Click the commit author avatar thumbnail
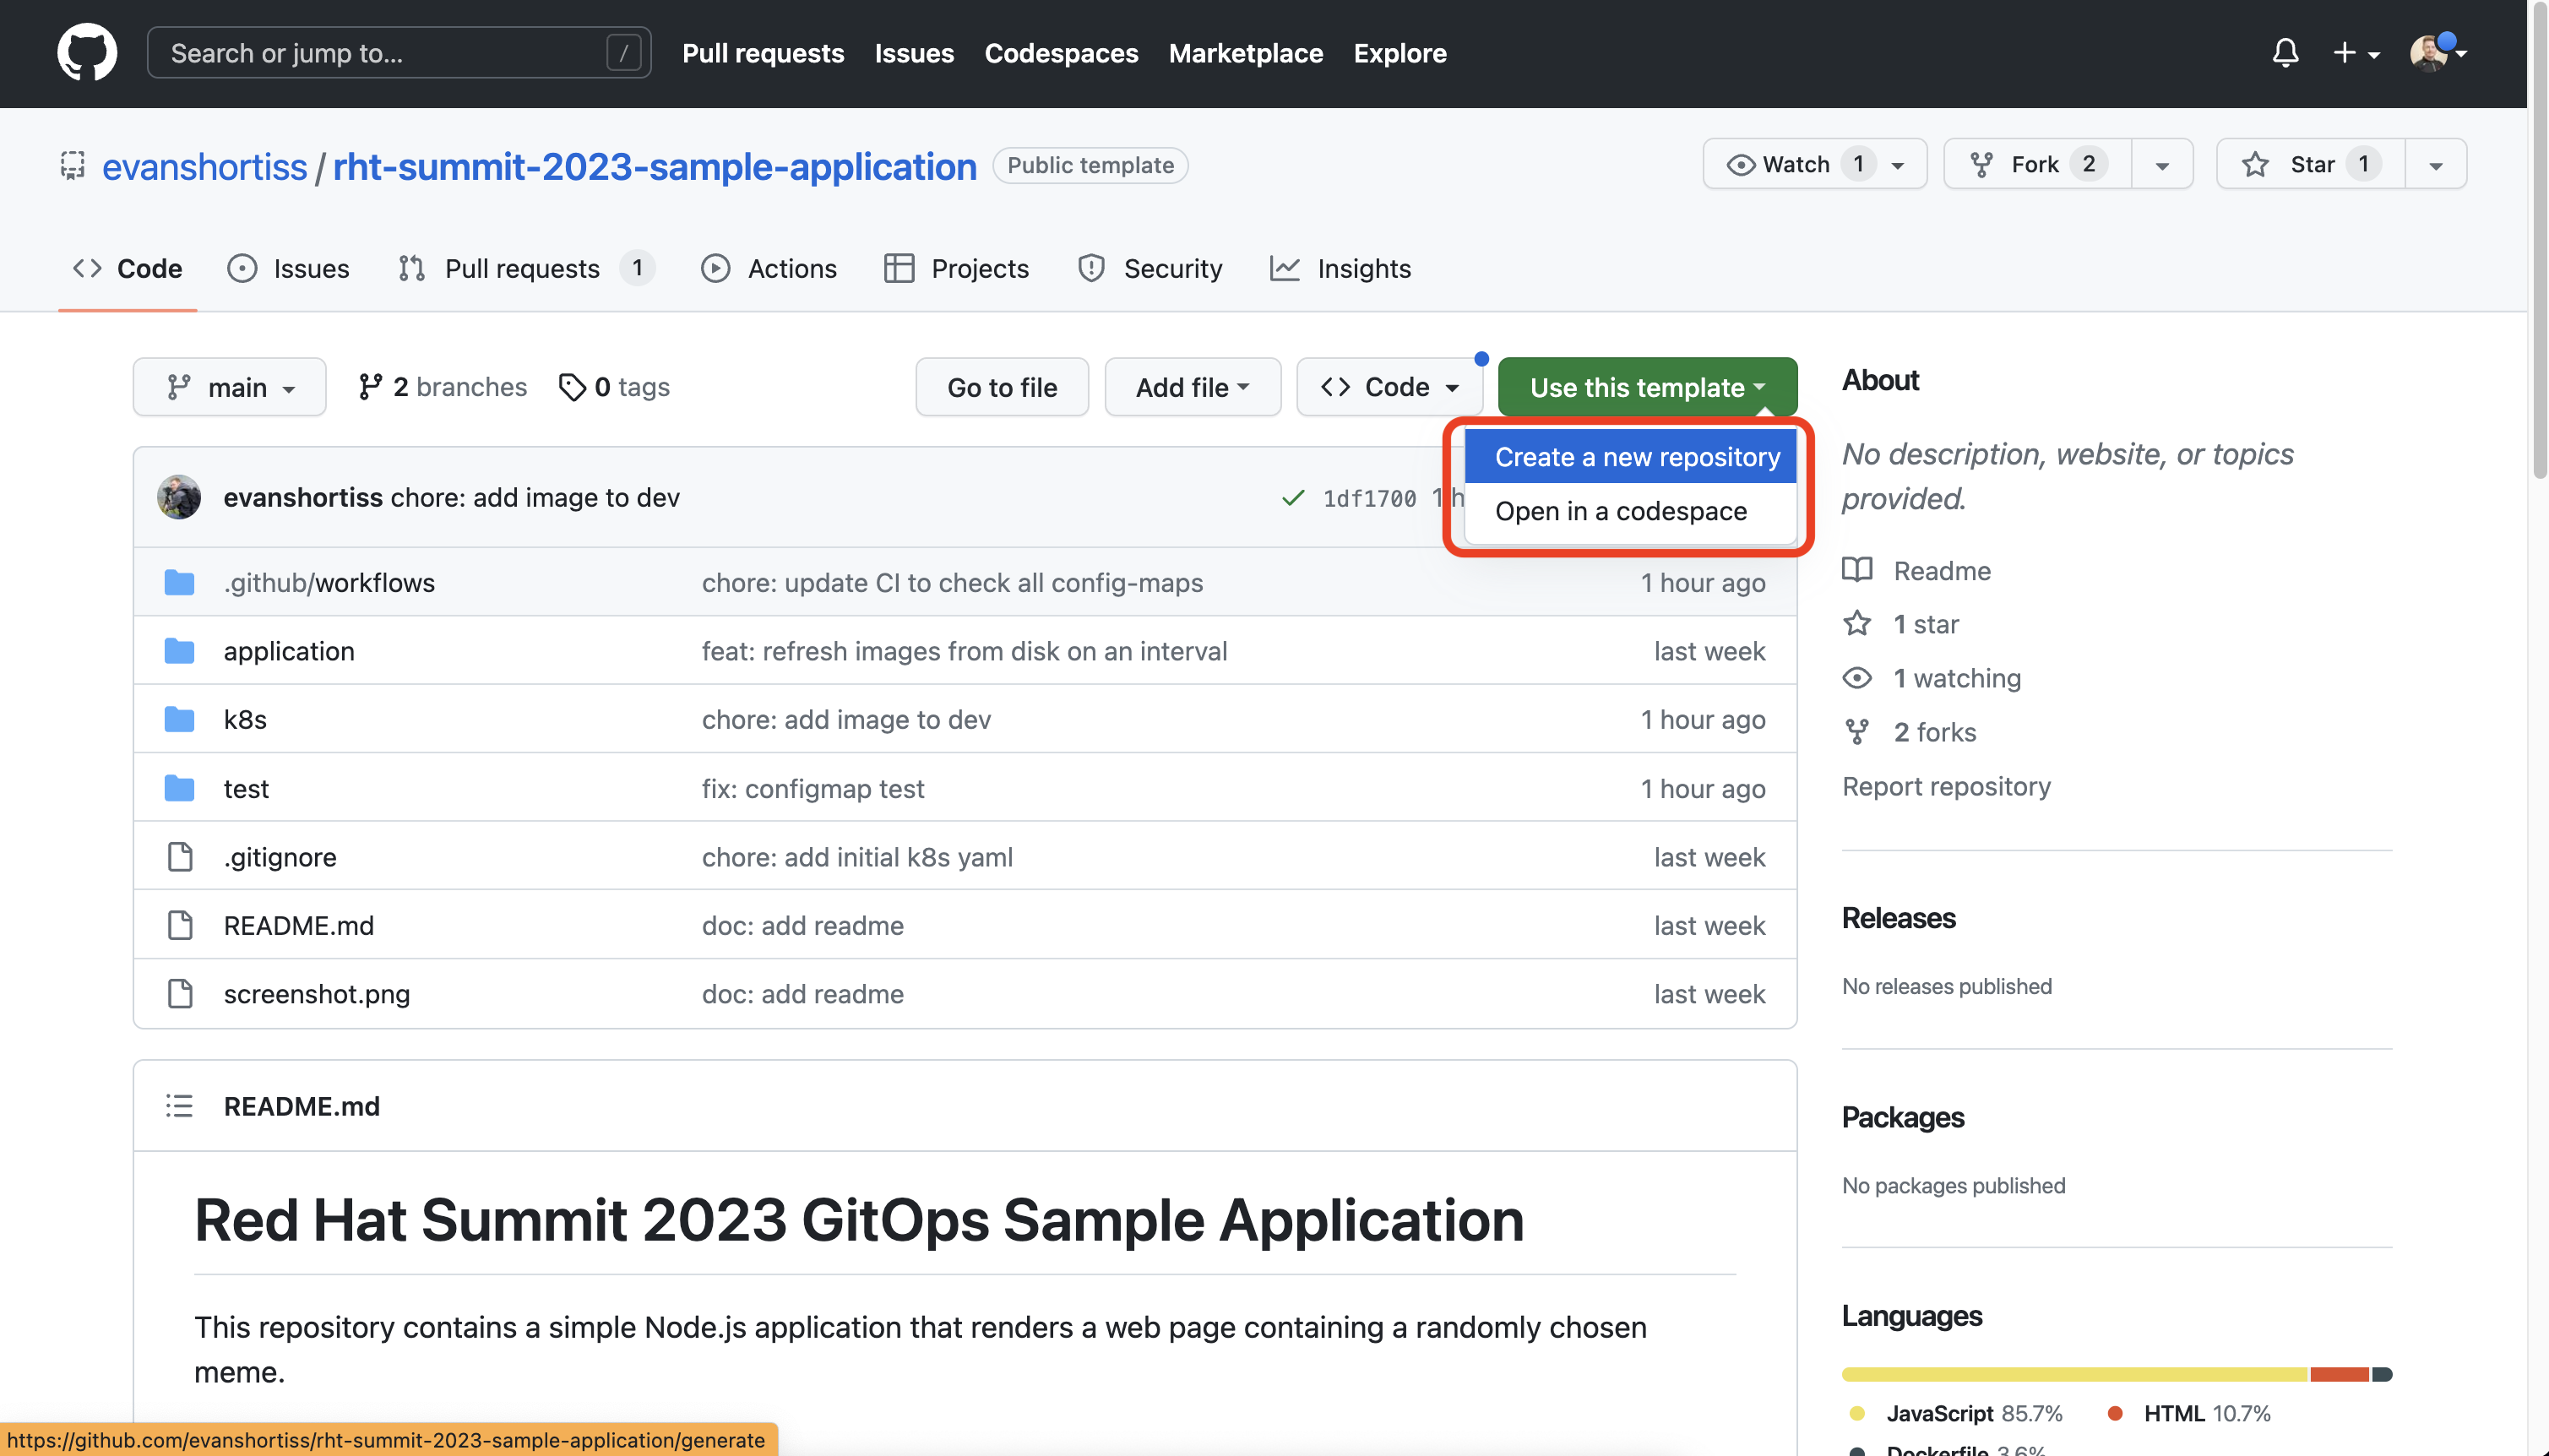This screenshot has width=2549, height=1456. point(179,497)
